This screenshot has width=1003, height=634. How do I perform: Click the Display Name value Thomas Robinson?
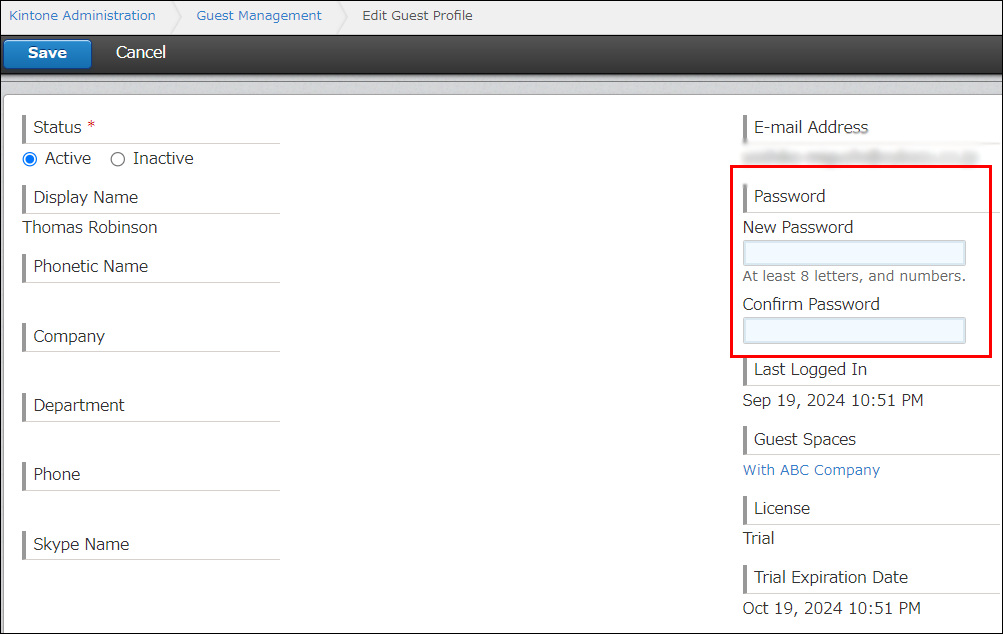(89, 227)
